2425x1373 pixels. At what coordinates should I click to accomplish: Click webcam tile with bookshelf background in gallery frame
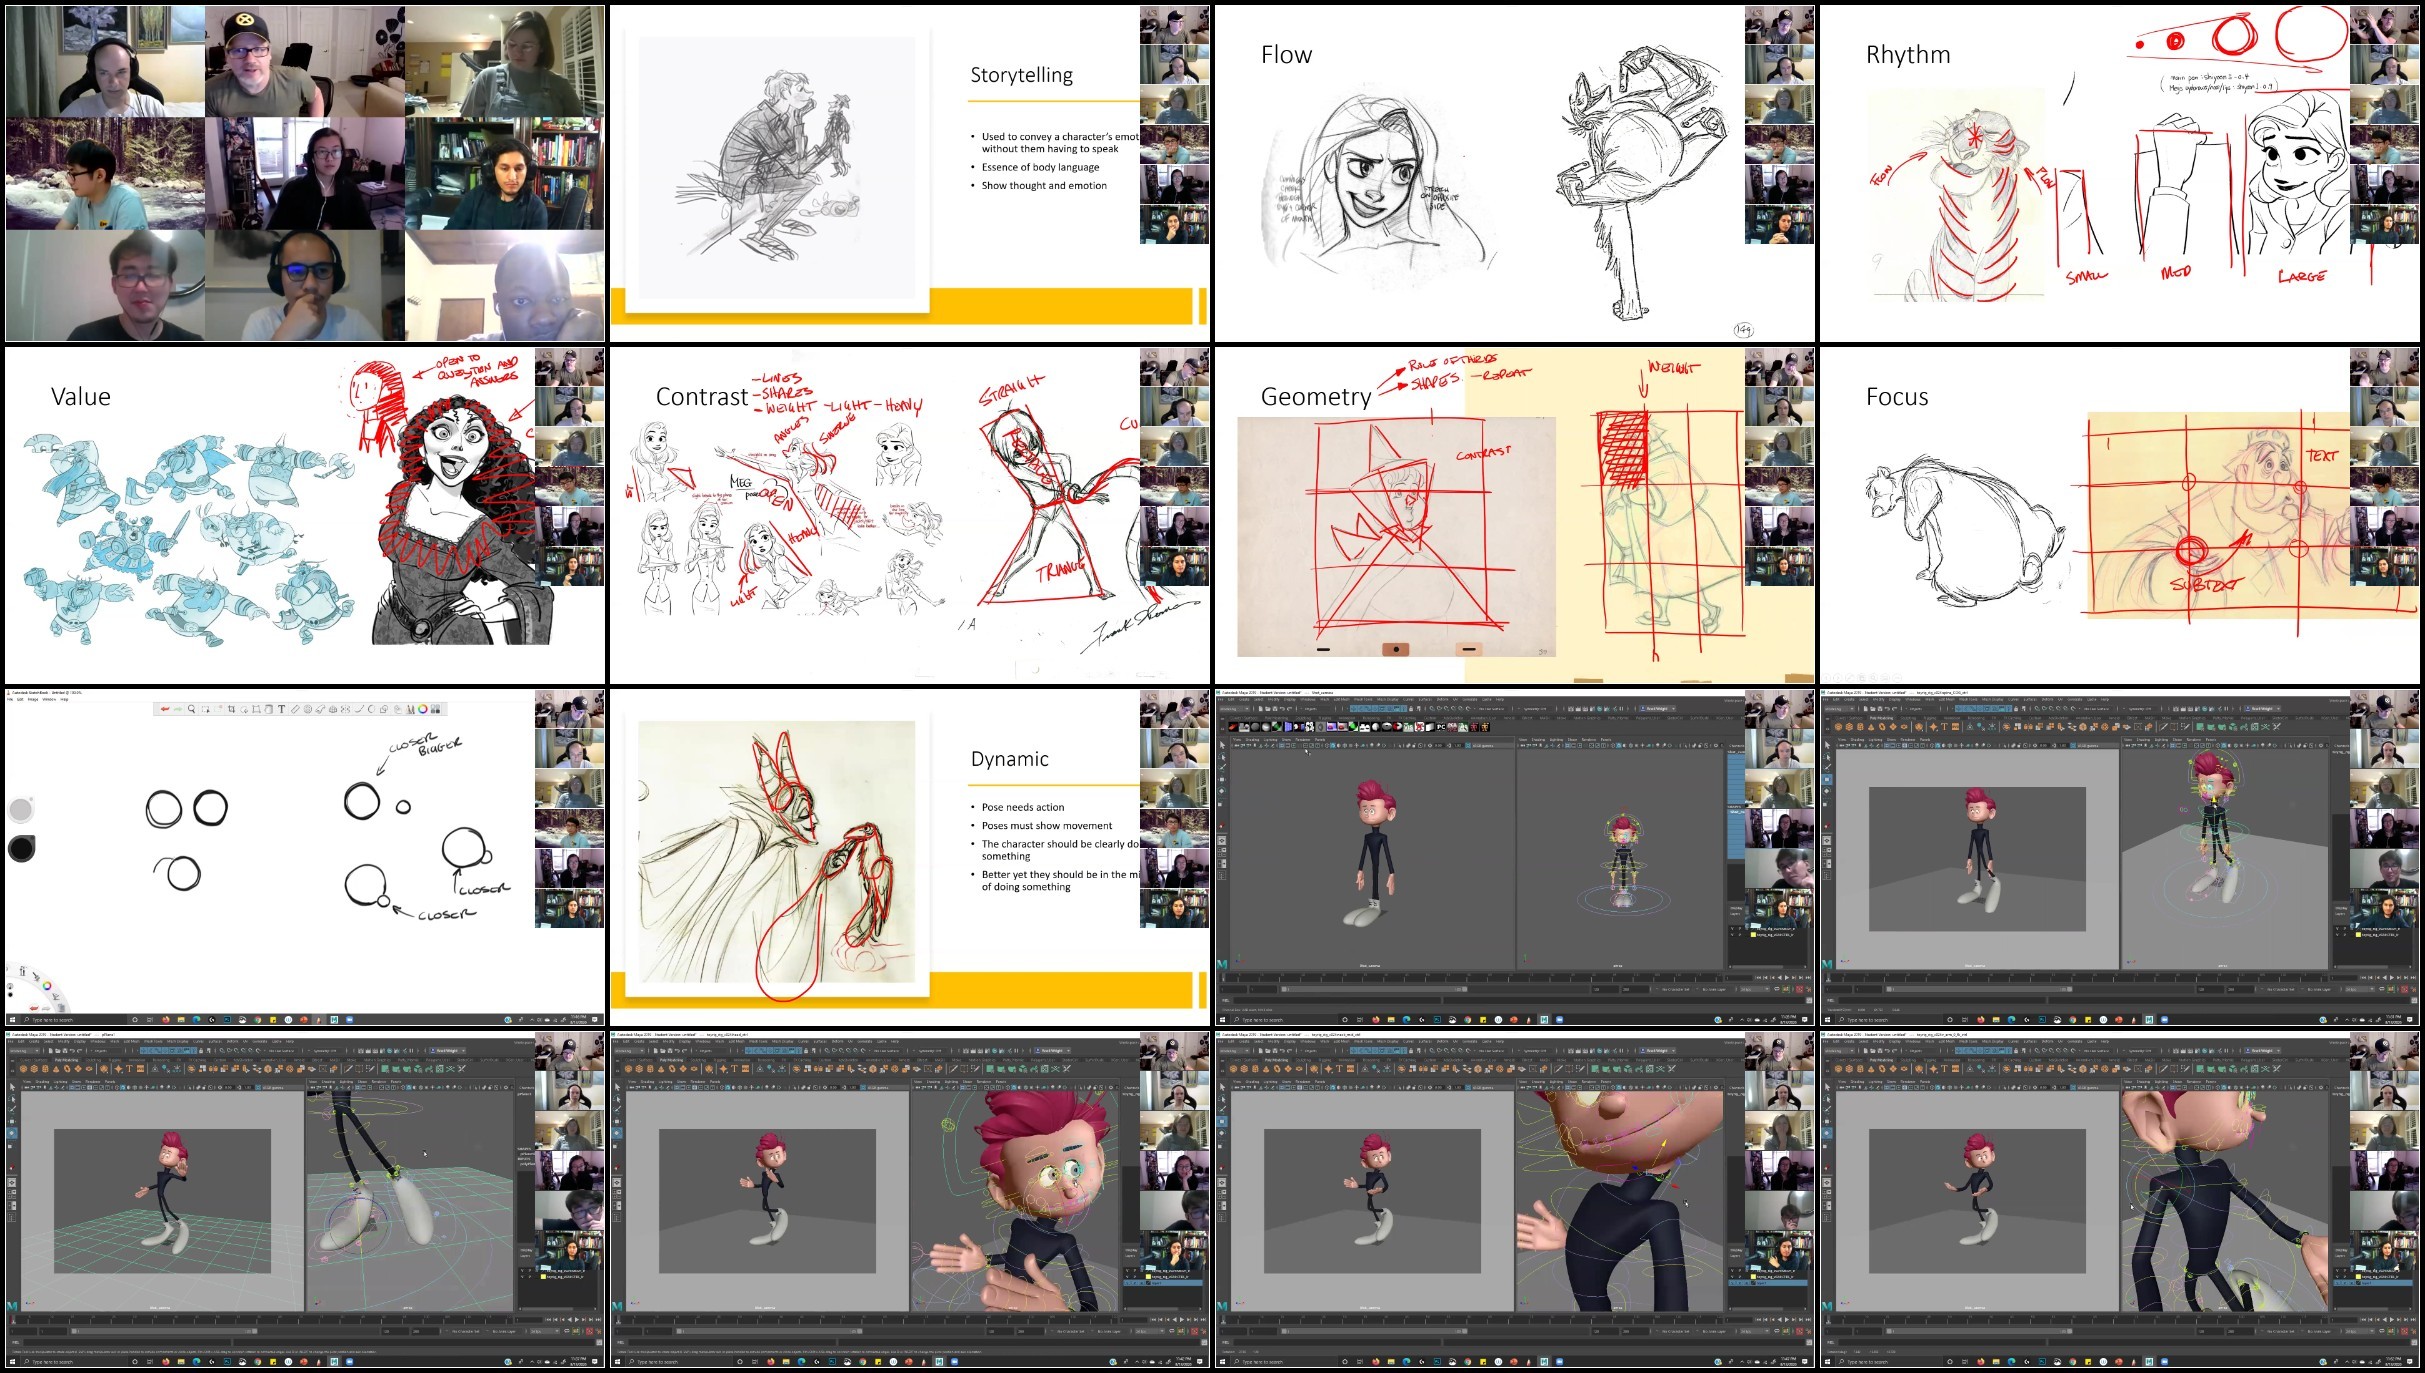[x=505, y=173]
